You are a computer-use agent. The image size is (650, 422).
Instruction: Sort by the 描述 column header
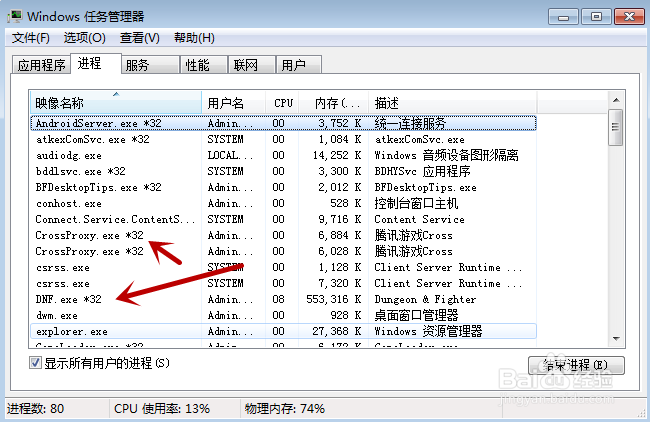click(453, 103)
